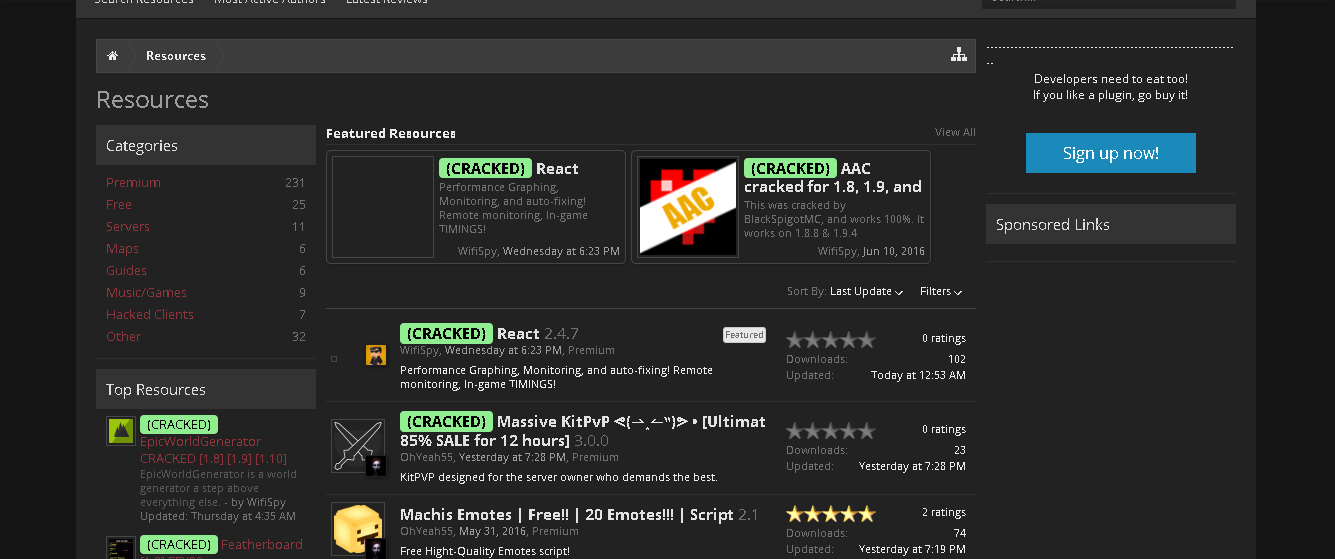The height and width of the screenshot is (559, 1335).
Task: Click the "May 31, 2016" date on Machis Emotes
Action: coord(493,531)
